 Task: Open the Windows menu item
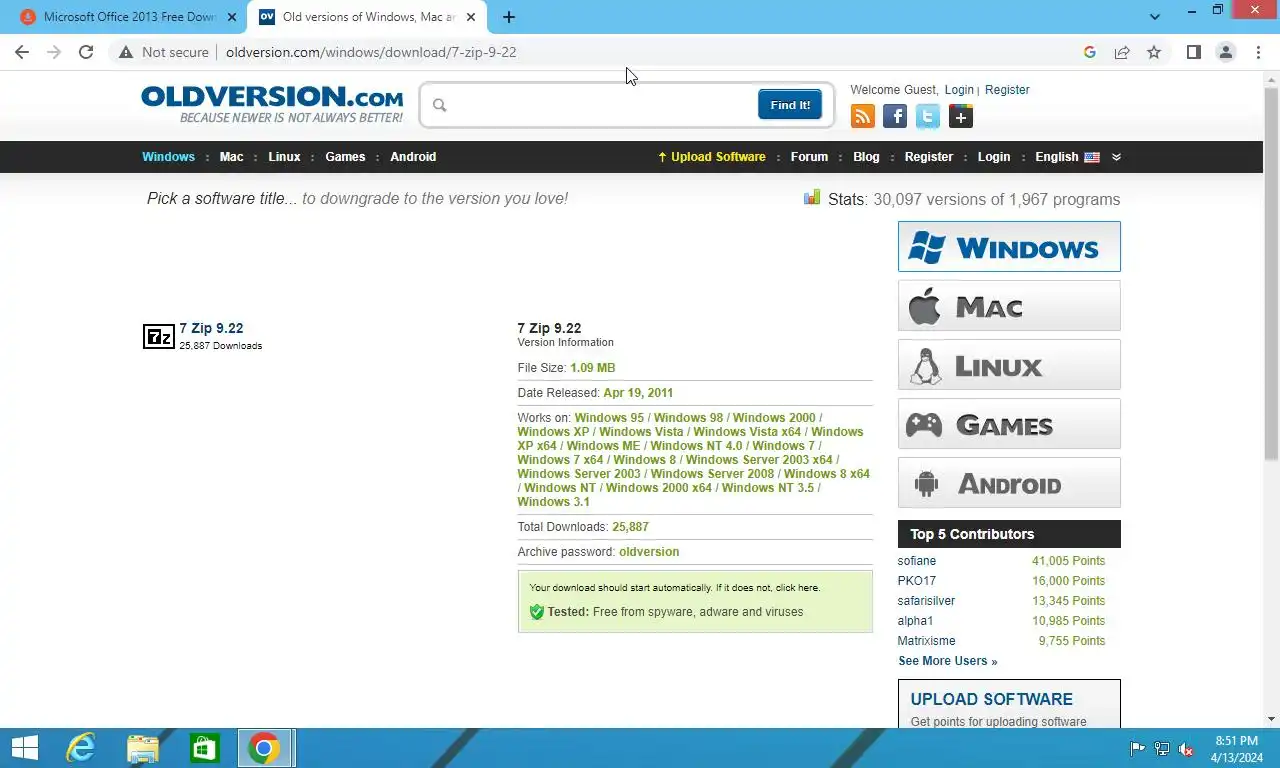click(x=168, y=157)
